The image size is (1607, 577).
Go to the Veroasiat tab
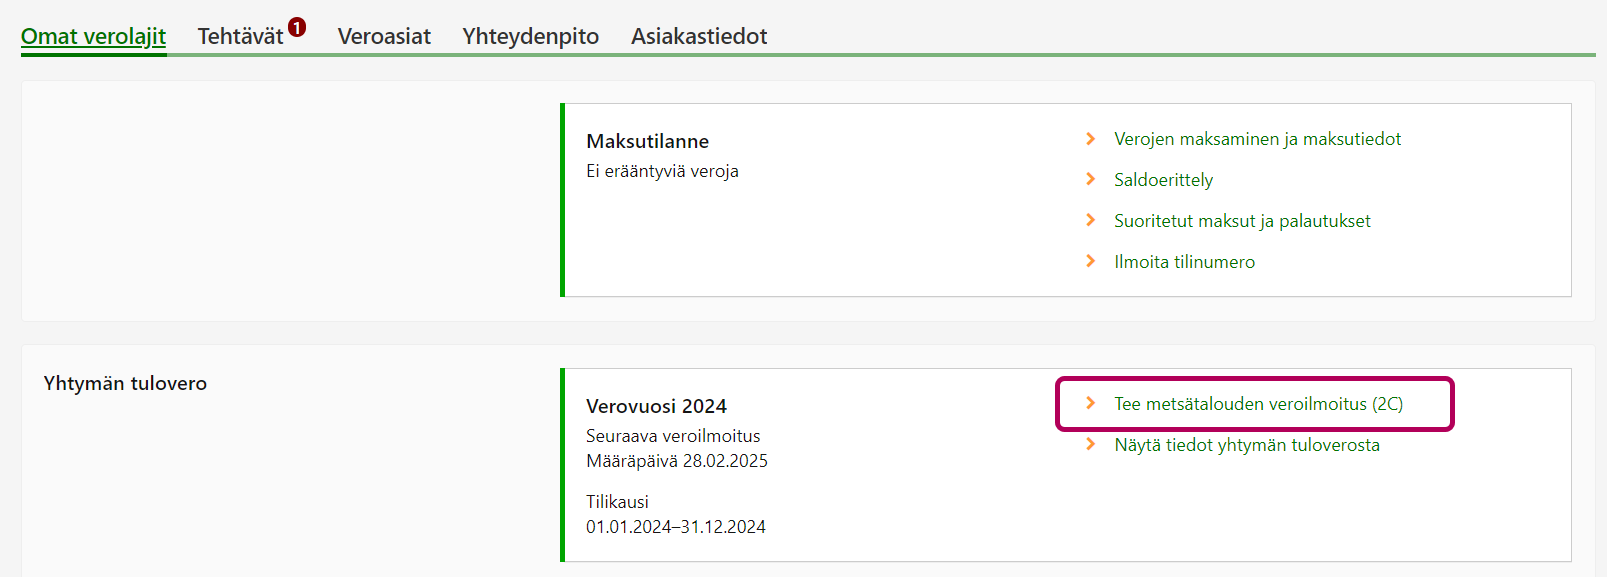[x=384, y=37]
